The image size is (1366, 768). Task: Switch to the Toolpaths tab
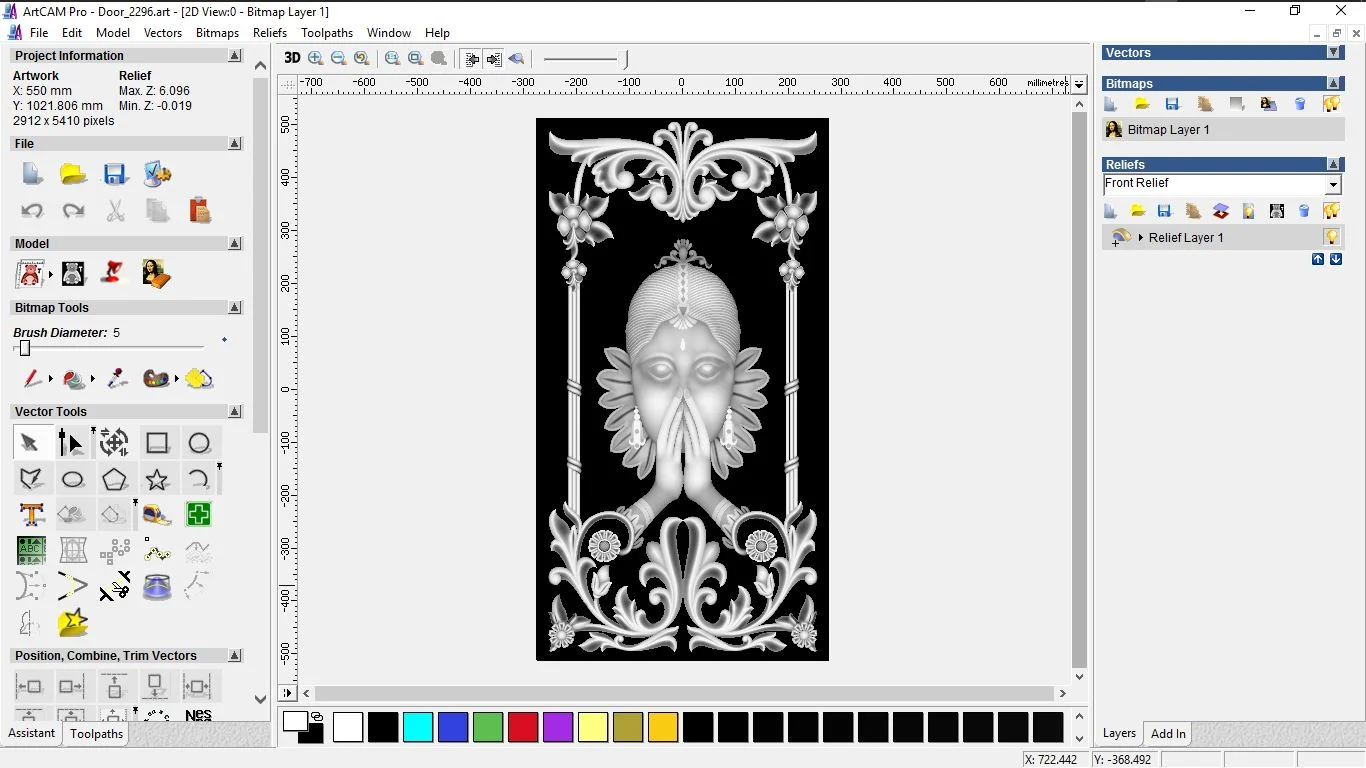96,734
